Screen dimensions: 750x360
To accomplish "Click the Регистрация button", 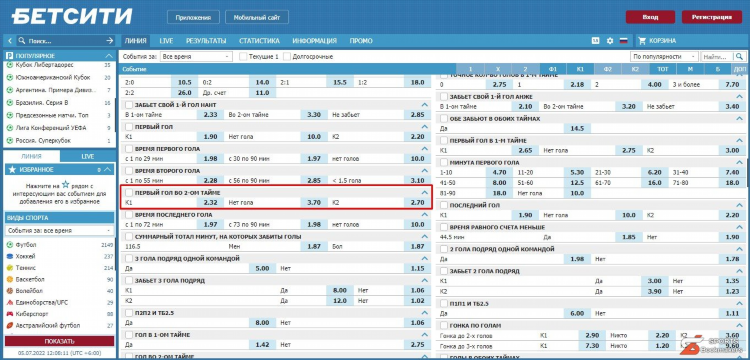I will tap(712, 17).
